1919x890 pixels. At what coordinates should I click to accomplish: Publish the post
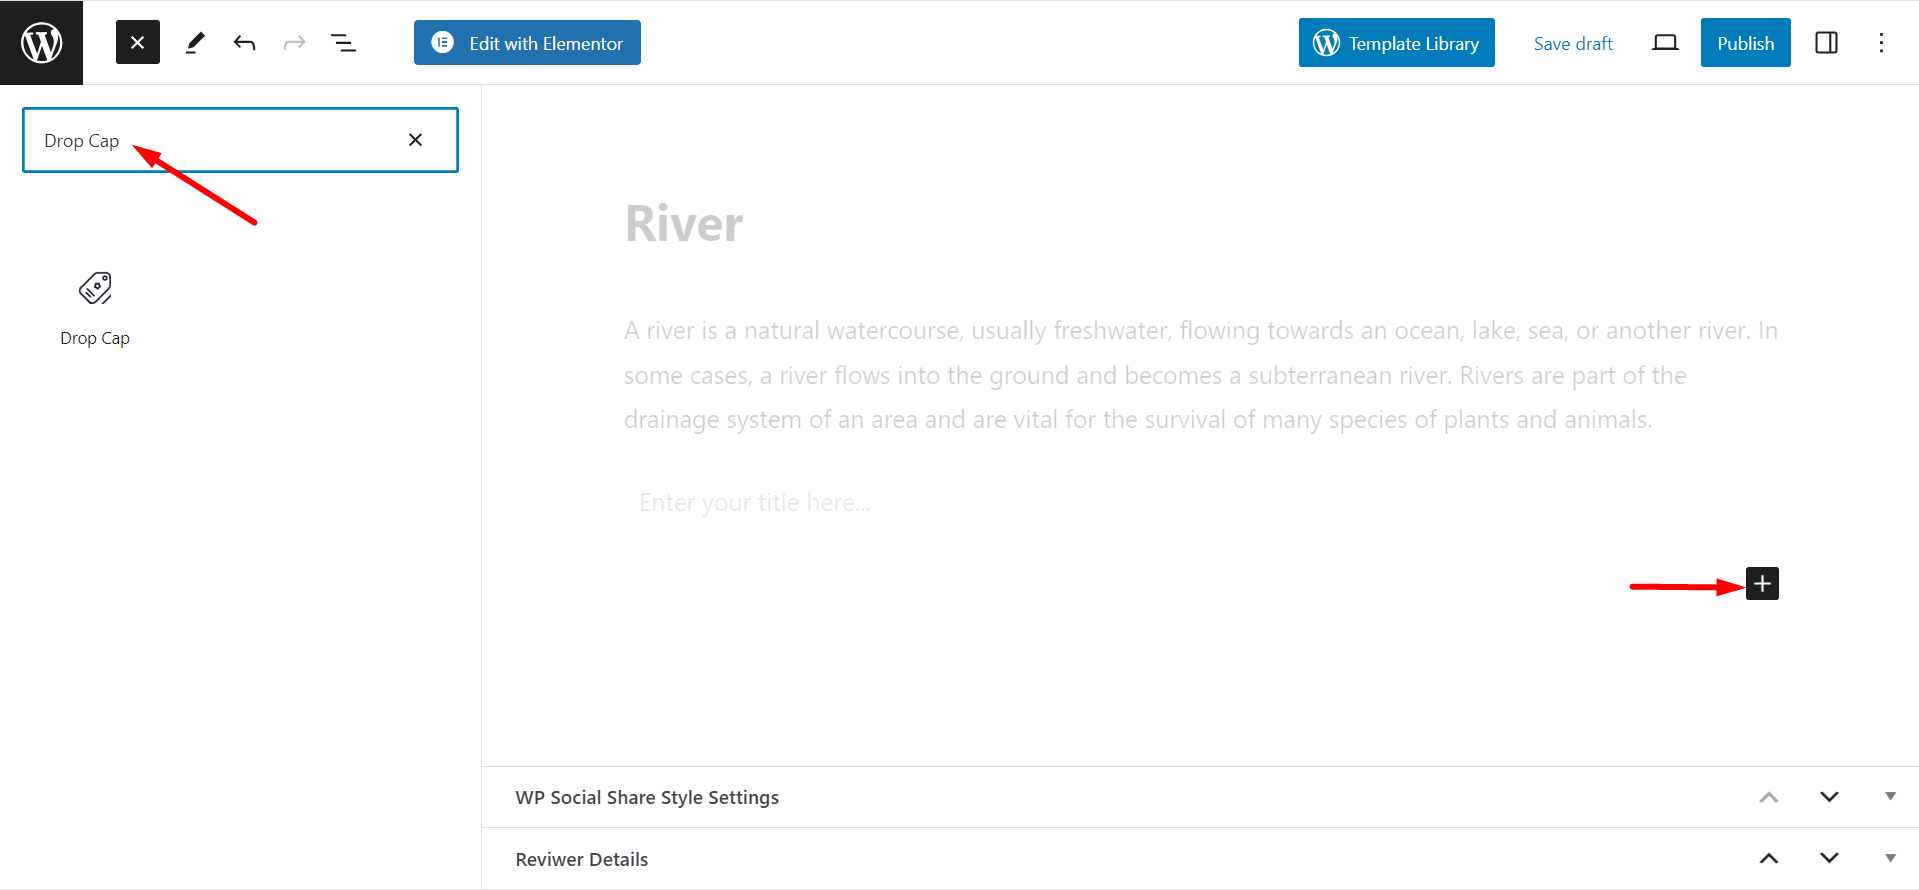(1745, 43)
